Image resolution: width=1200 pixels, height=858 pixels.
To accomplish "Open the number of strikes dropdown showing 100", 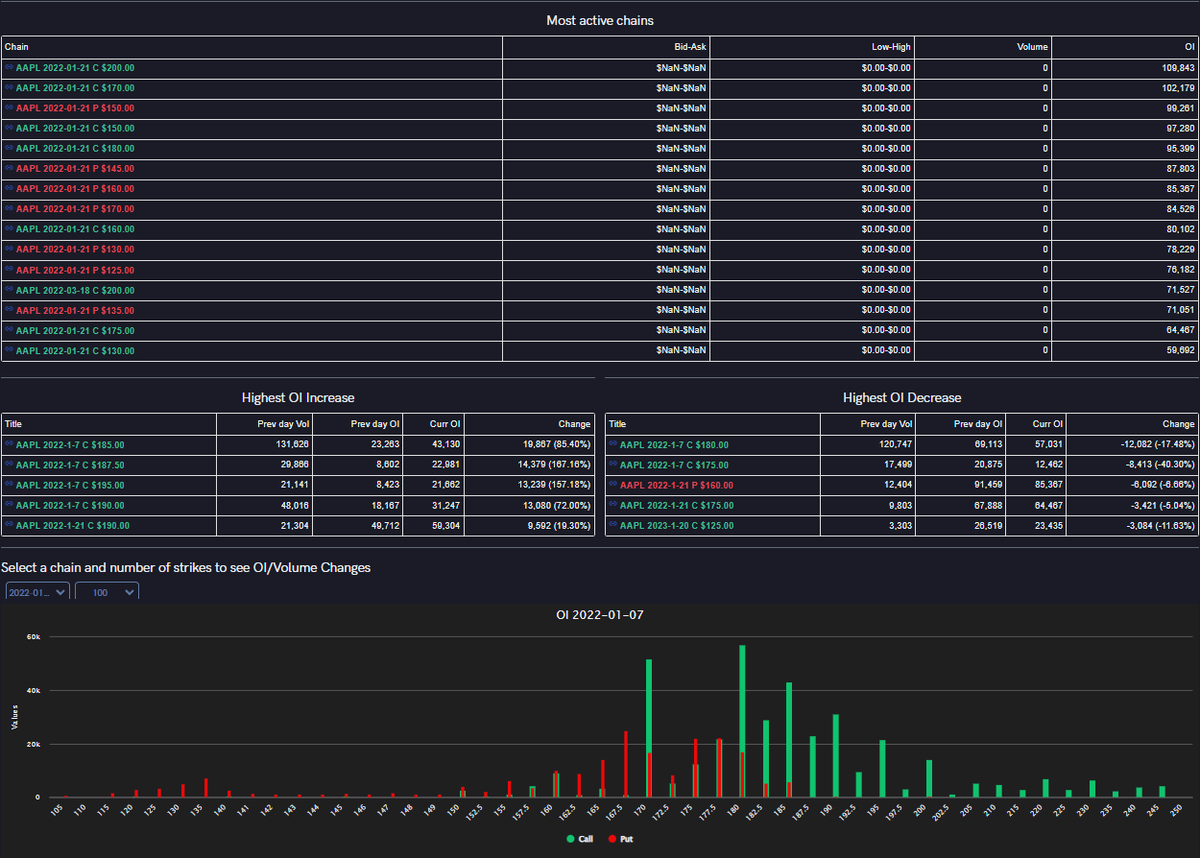I will click(107, 592).
